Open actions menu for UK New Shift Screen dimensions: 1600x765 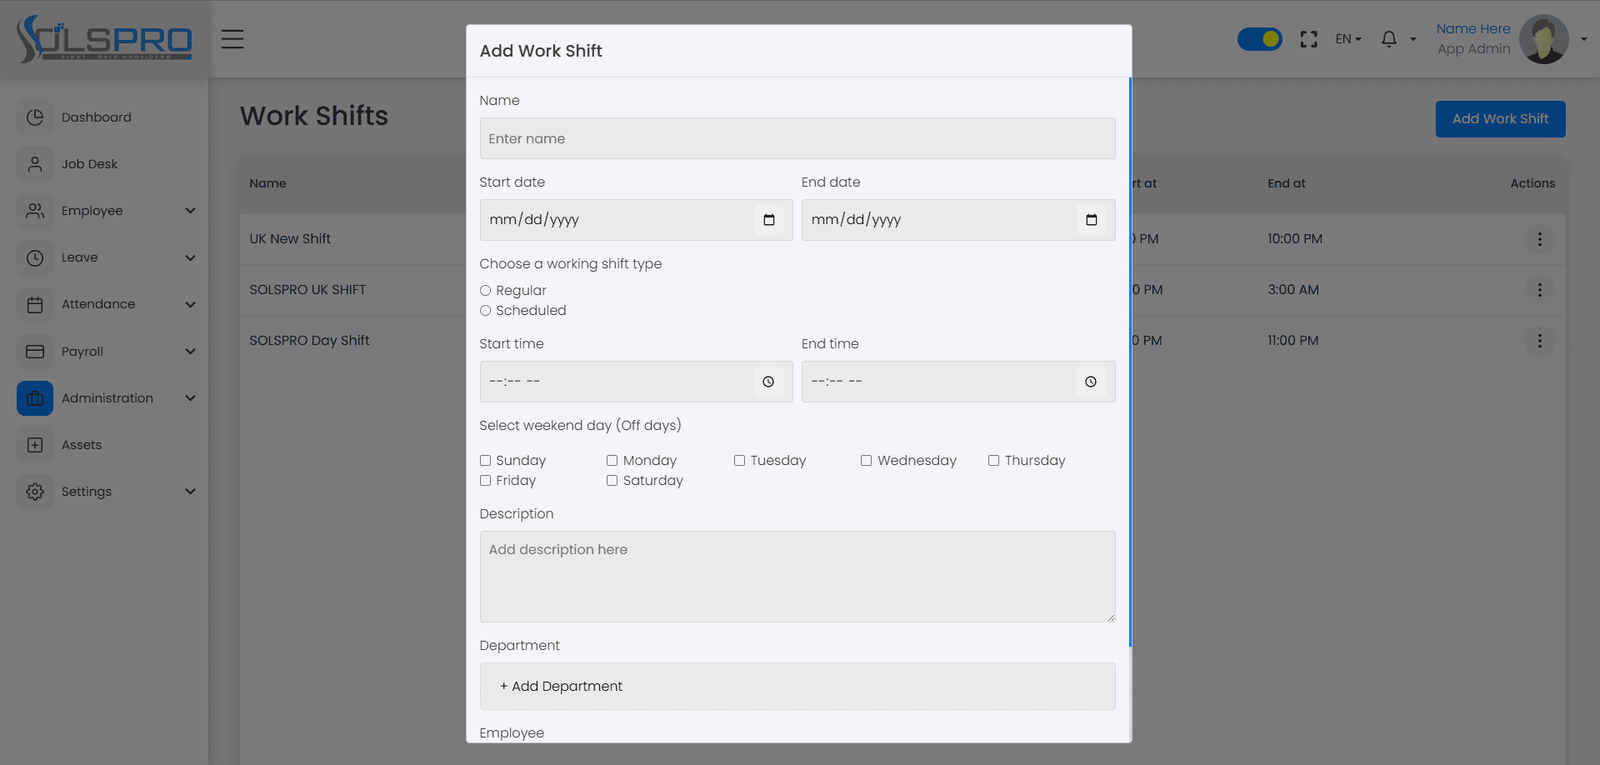(1540, 239)
